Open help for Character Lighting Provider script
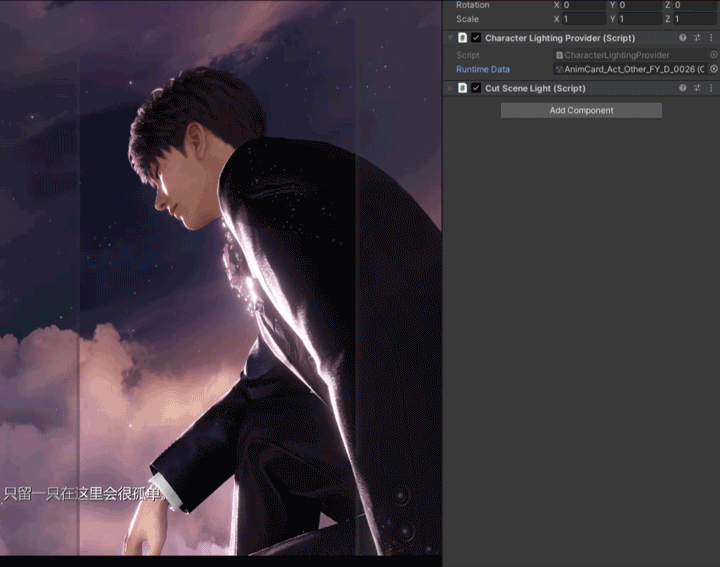720x567 pixels. pyautogui.click(x=683, y=38)
